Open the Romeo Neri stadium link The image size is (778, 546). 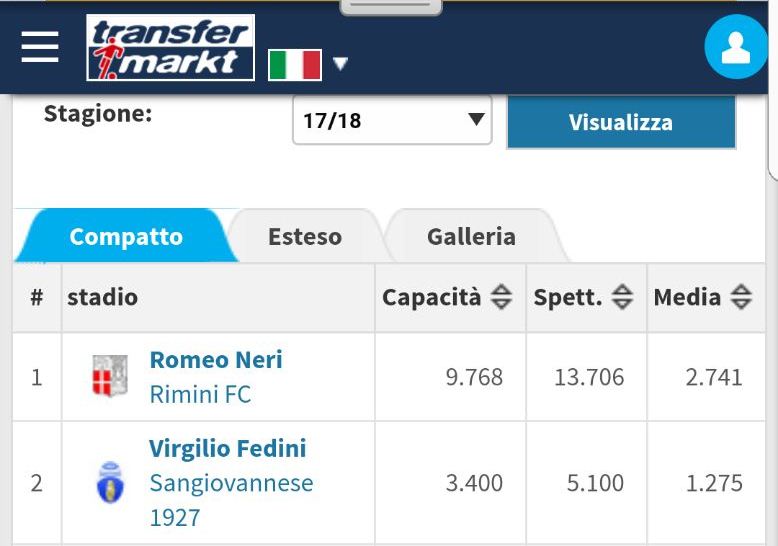tap(216, 359)
